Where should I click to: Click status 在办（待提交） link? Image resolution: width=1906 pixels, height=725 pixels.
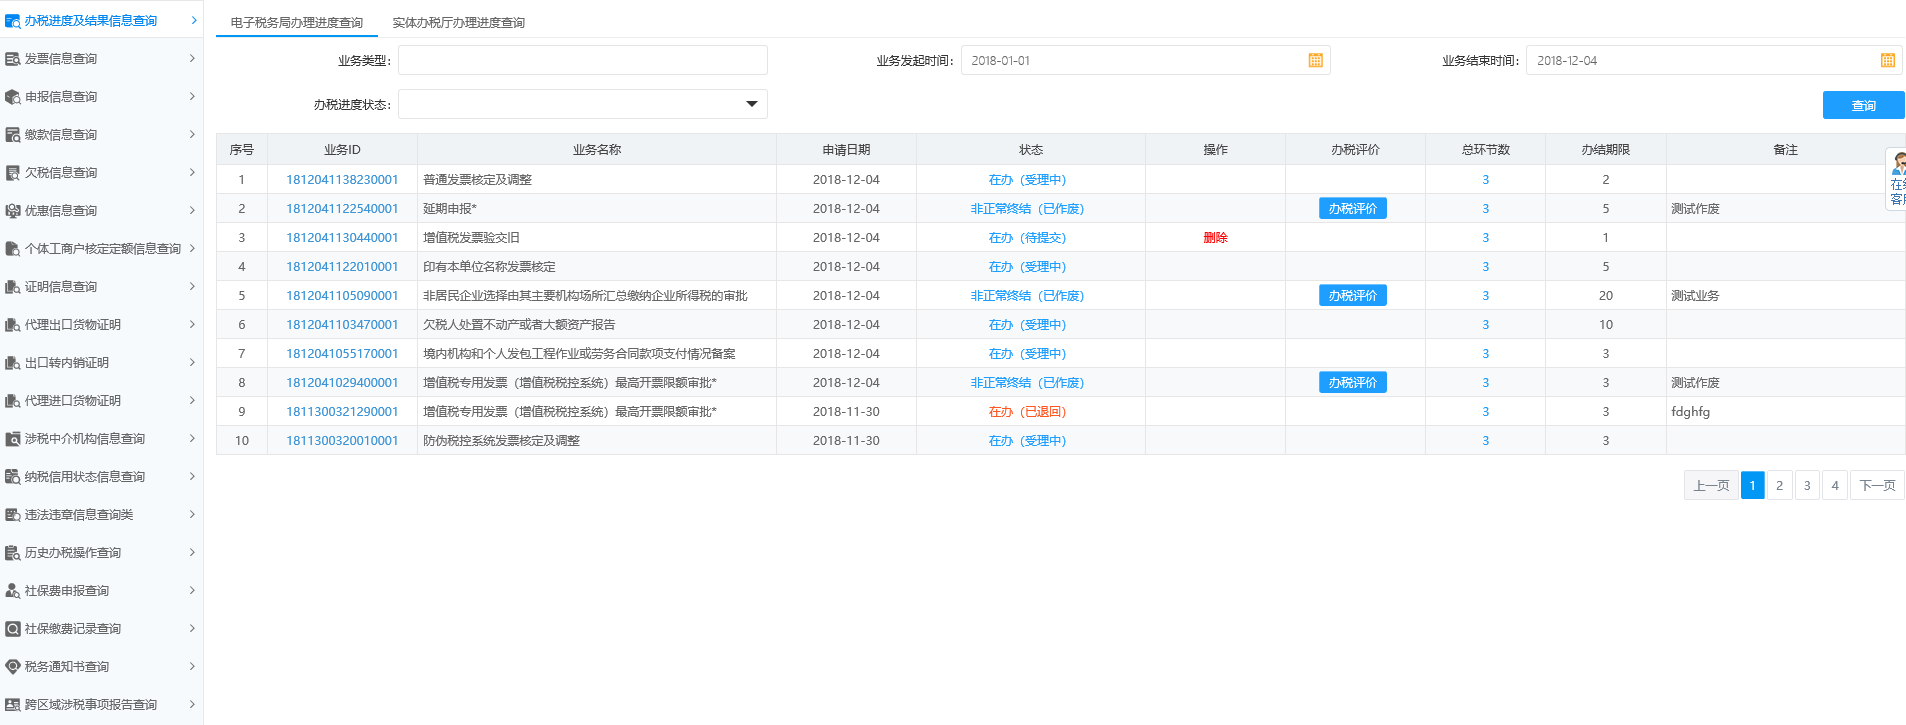tap(1027, 238)
